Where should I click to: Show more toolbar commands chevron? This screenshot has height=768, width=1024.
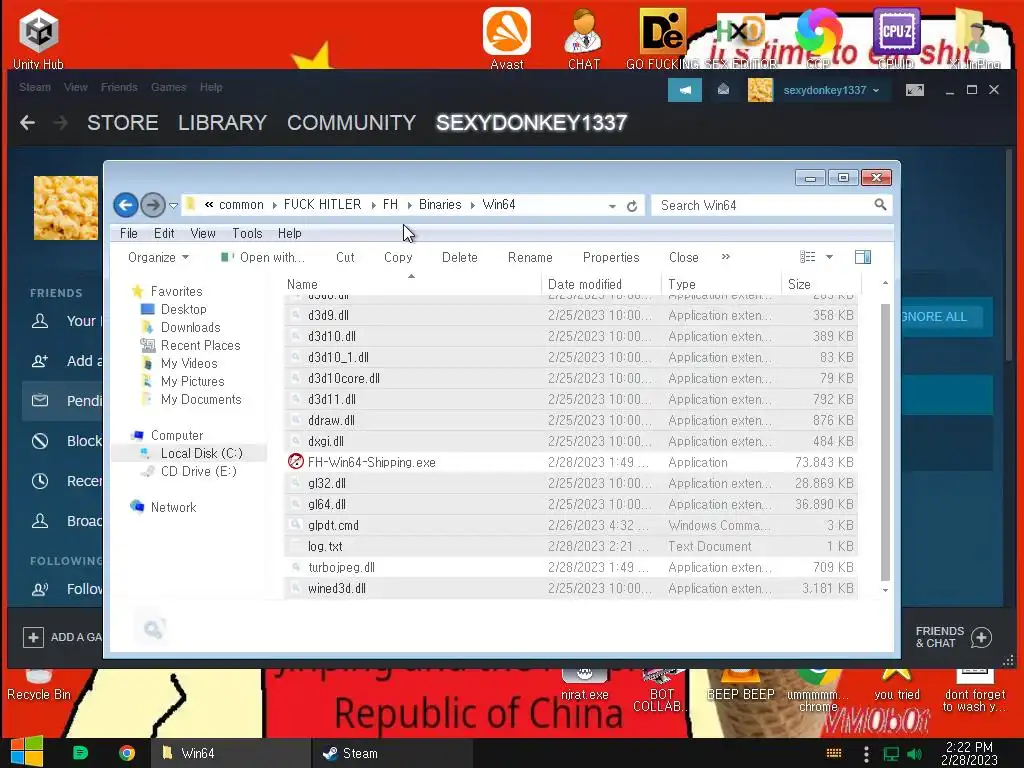[x=725, y=257]
